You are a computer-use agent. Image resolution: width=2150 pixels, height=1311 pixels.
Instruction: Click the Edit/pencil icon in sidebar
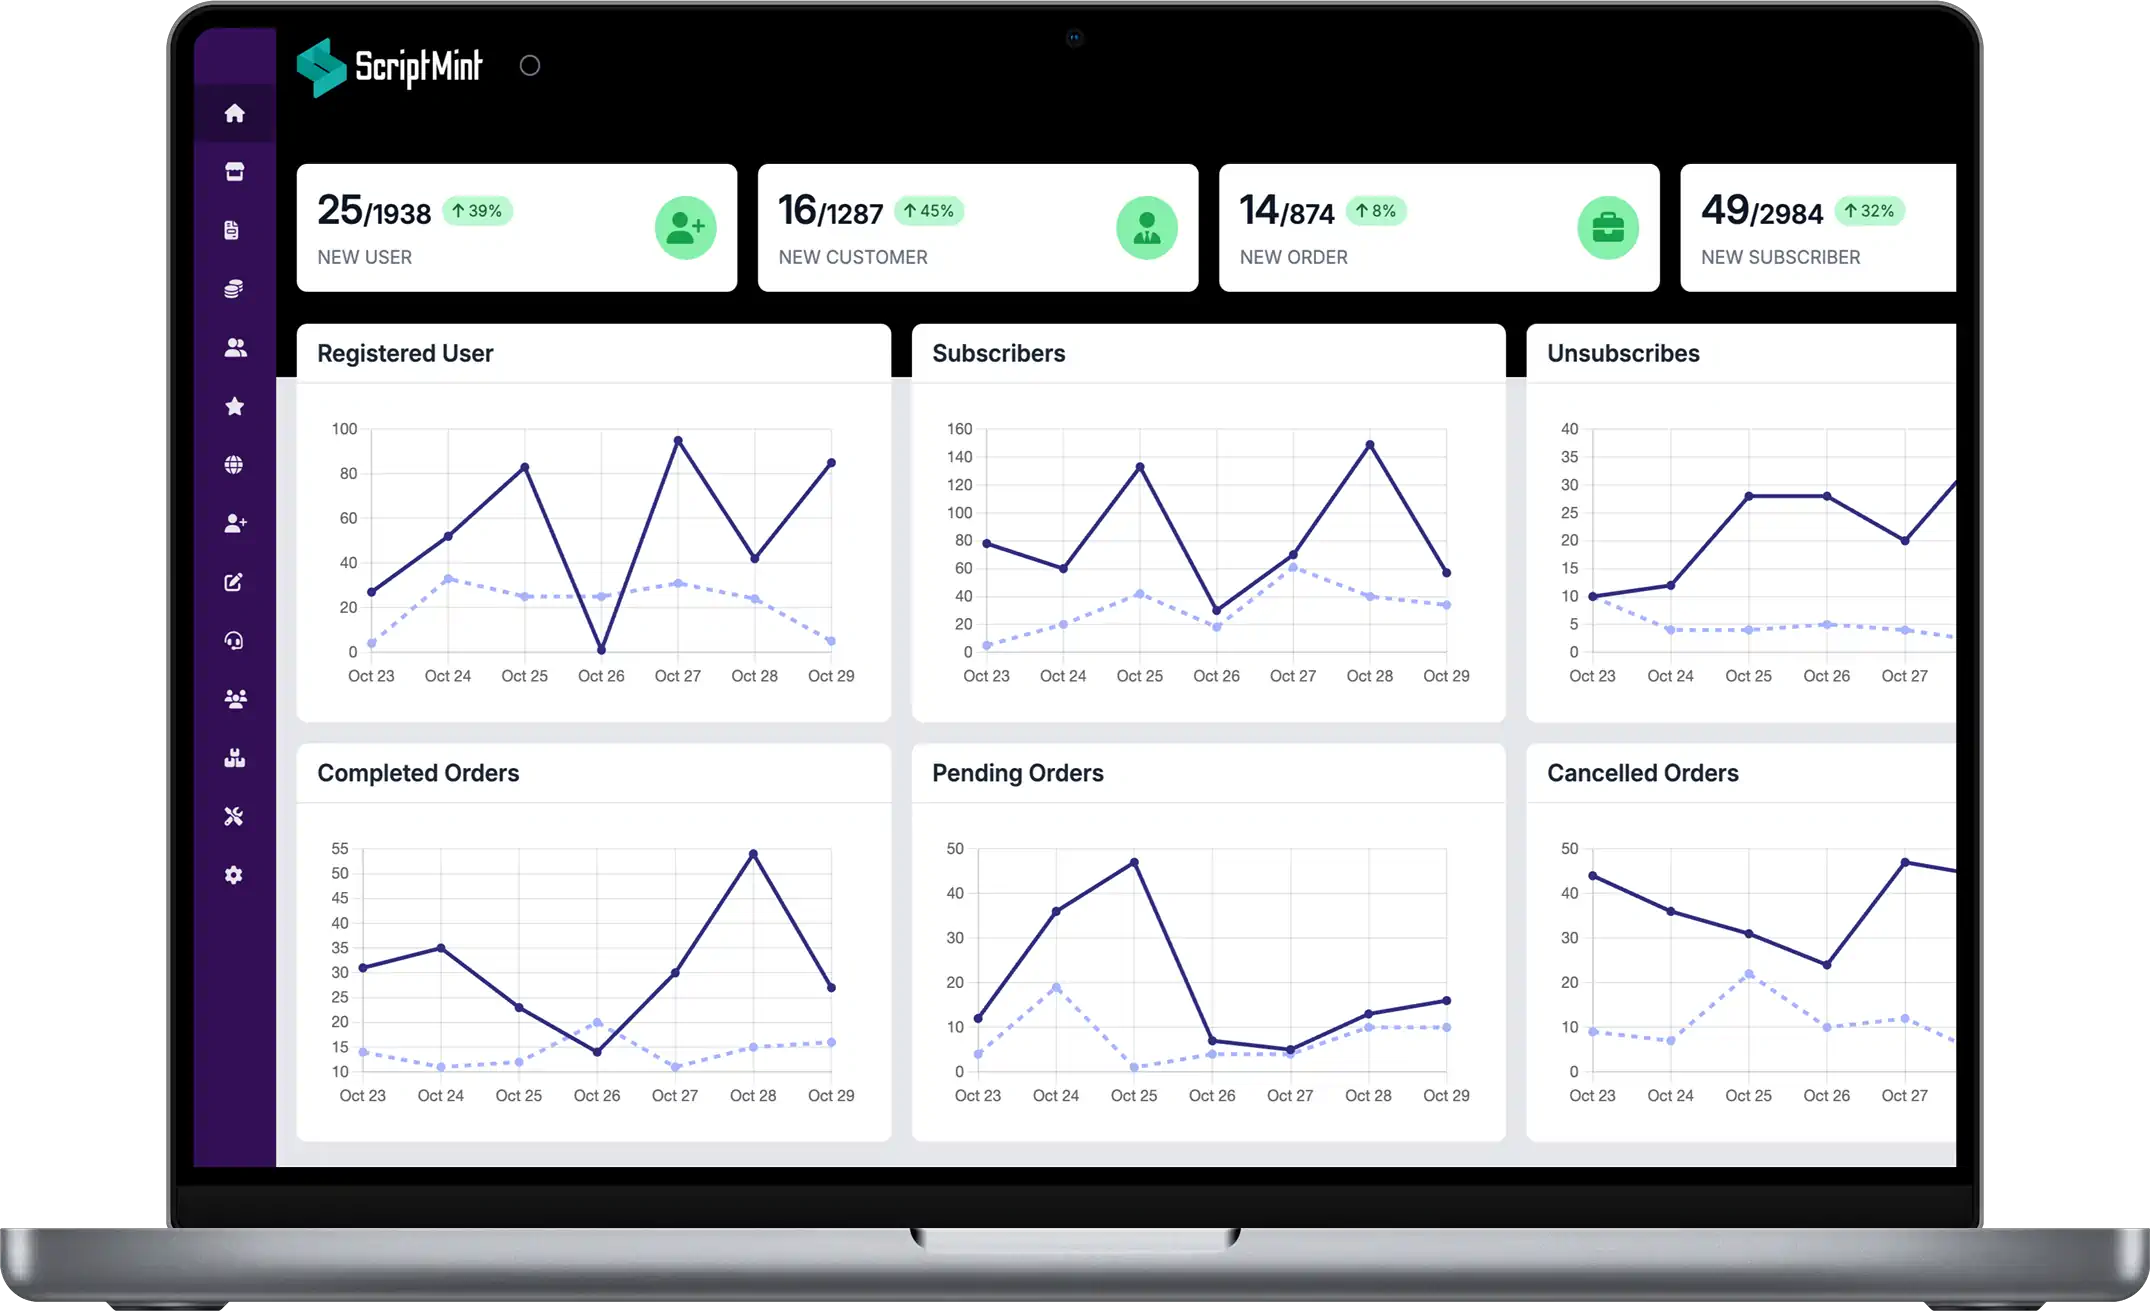[233, 582]
